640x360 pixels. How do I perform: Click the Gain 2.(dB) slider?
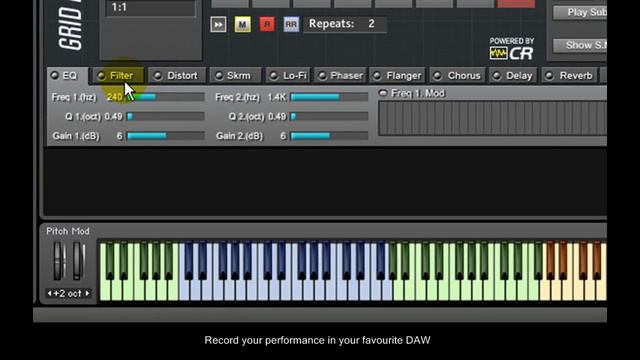(x=329, y=136)
